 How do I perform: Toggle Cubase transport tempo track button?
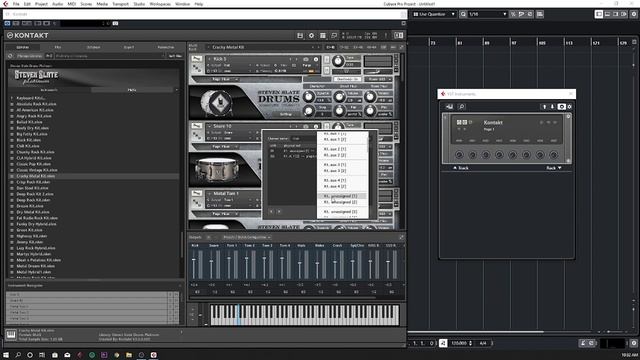click(443, 343)
